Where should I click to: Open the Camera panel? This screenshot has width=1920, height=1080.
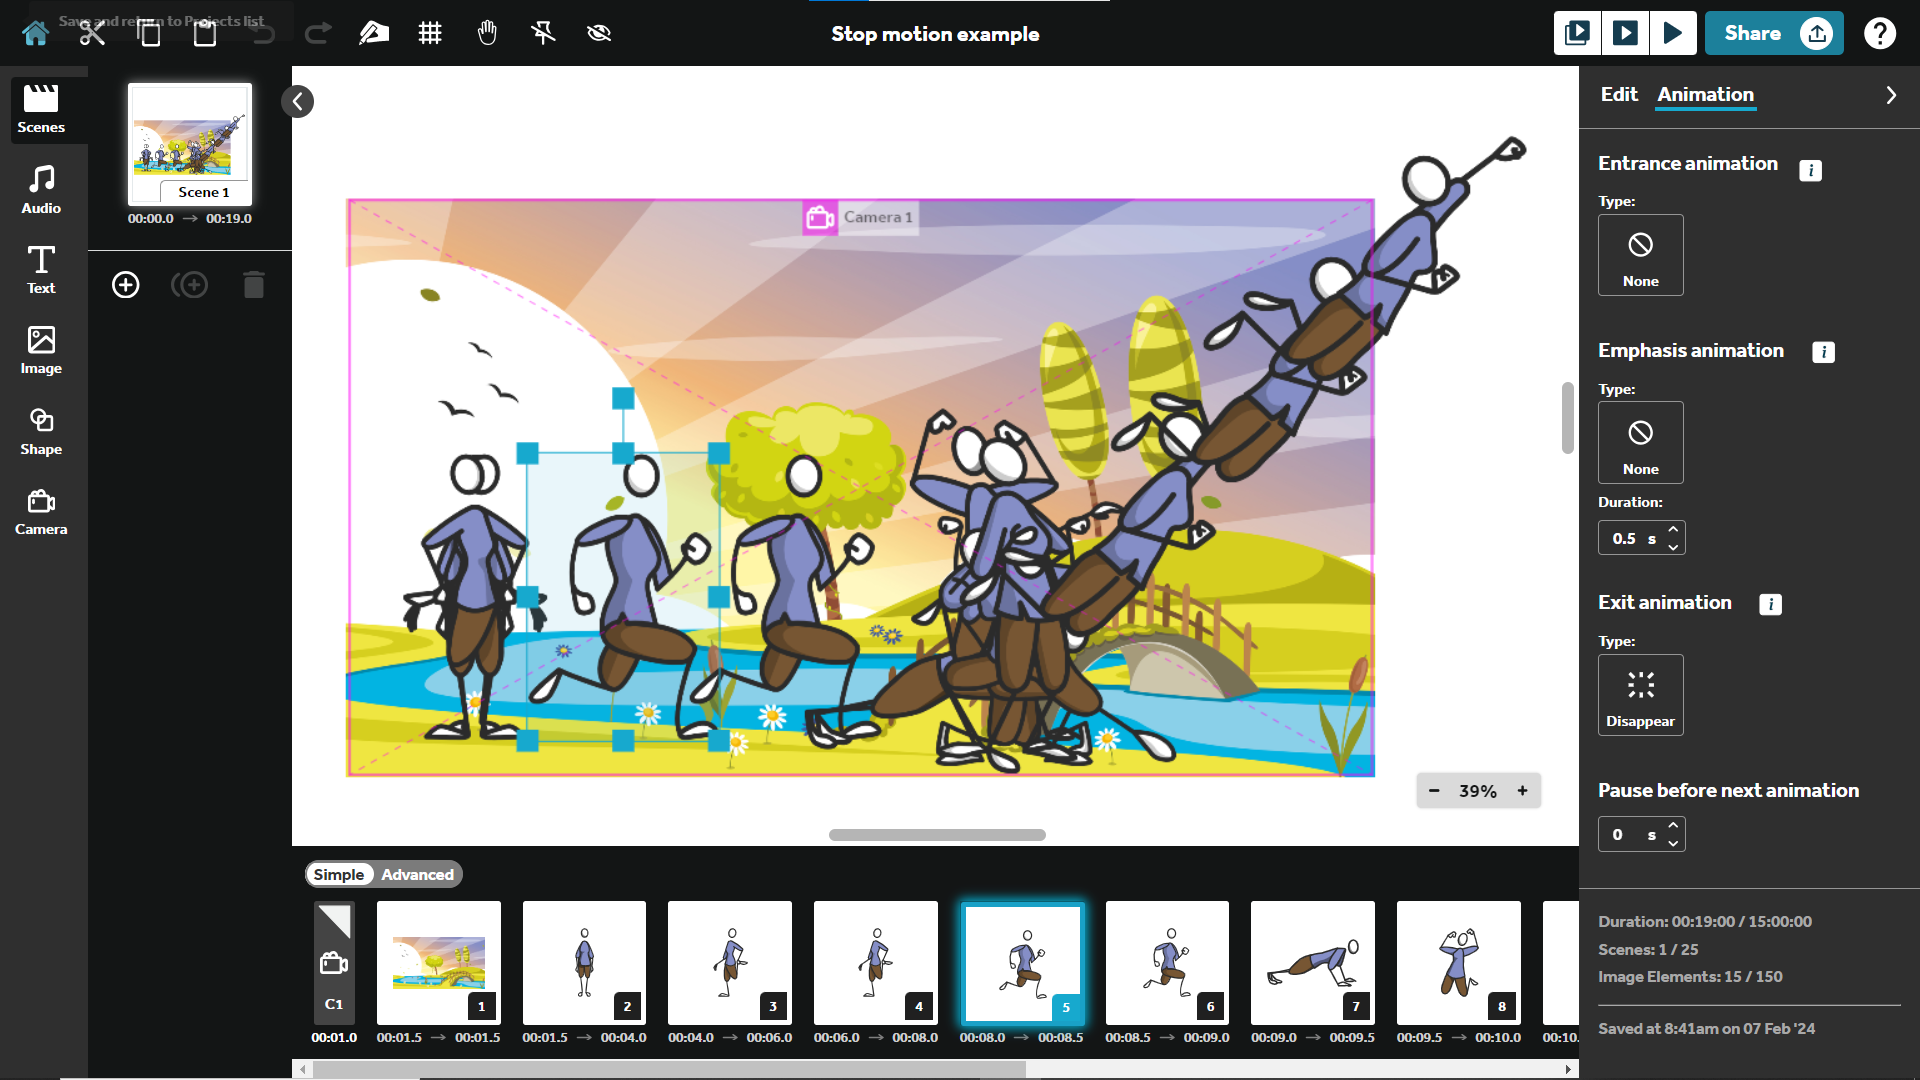tap(41, 511)
